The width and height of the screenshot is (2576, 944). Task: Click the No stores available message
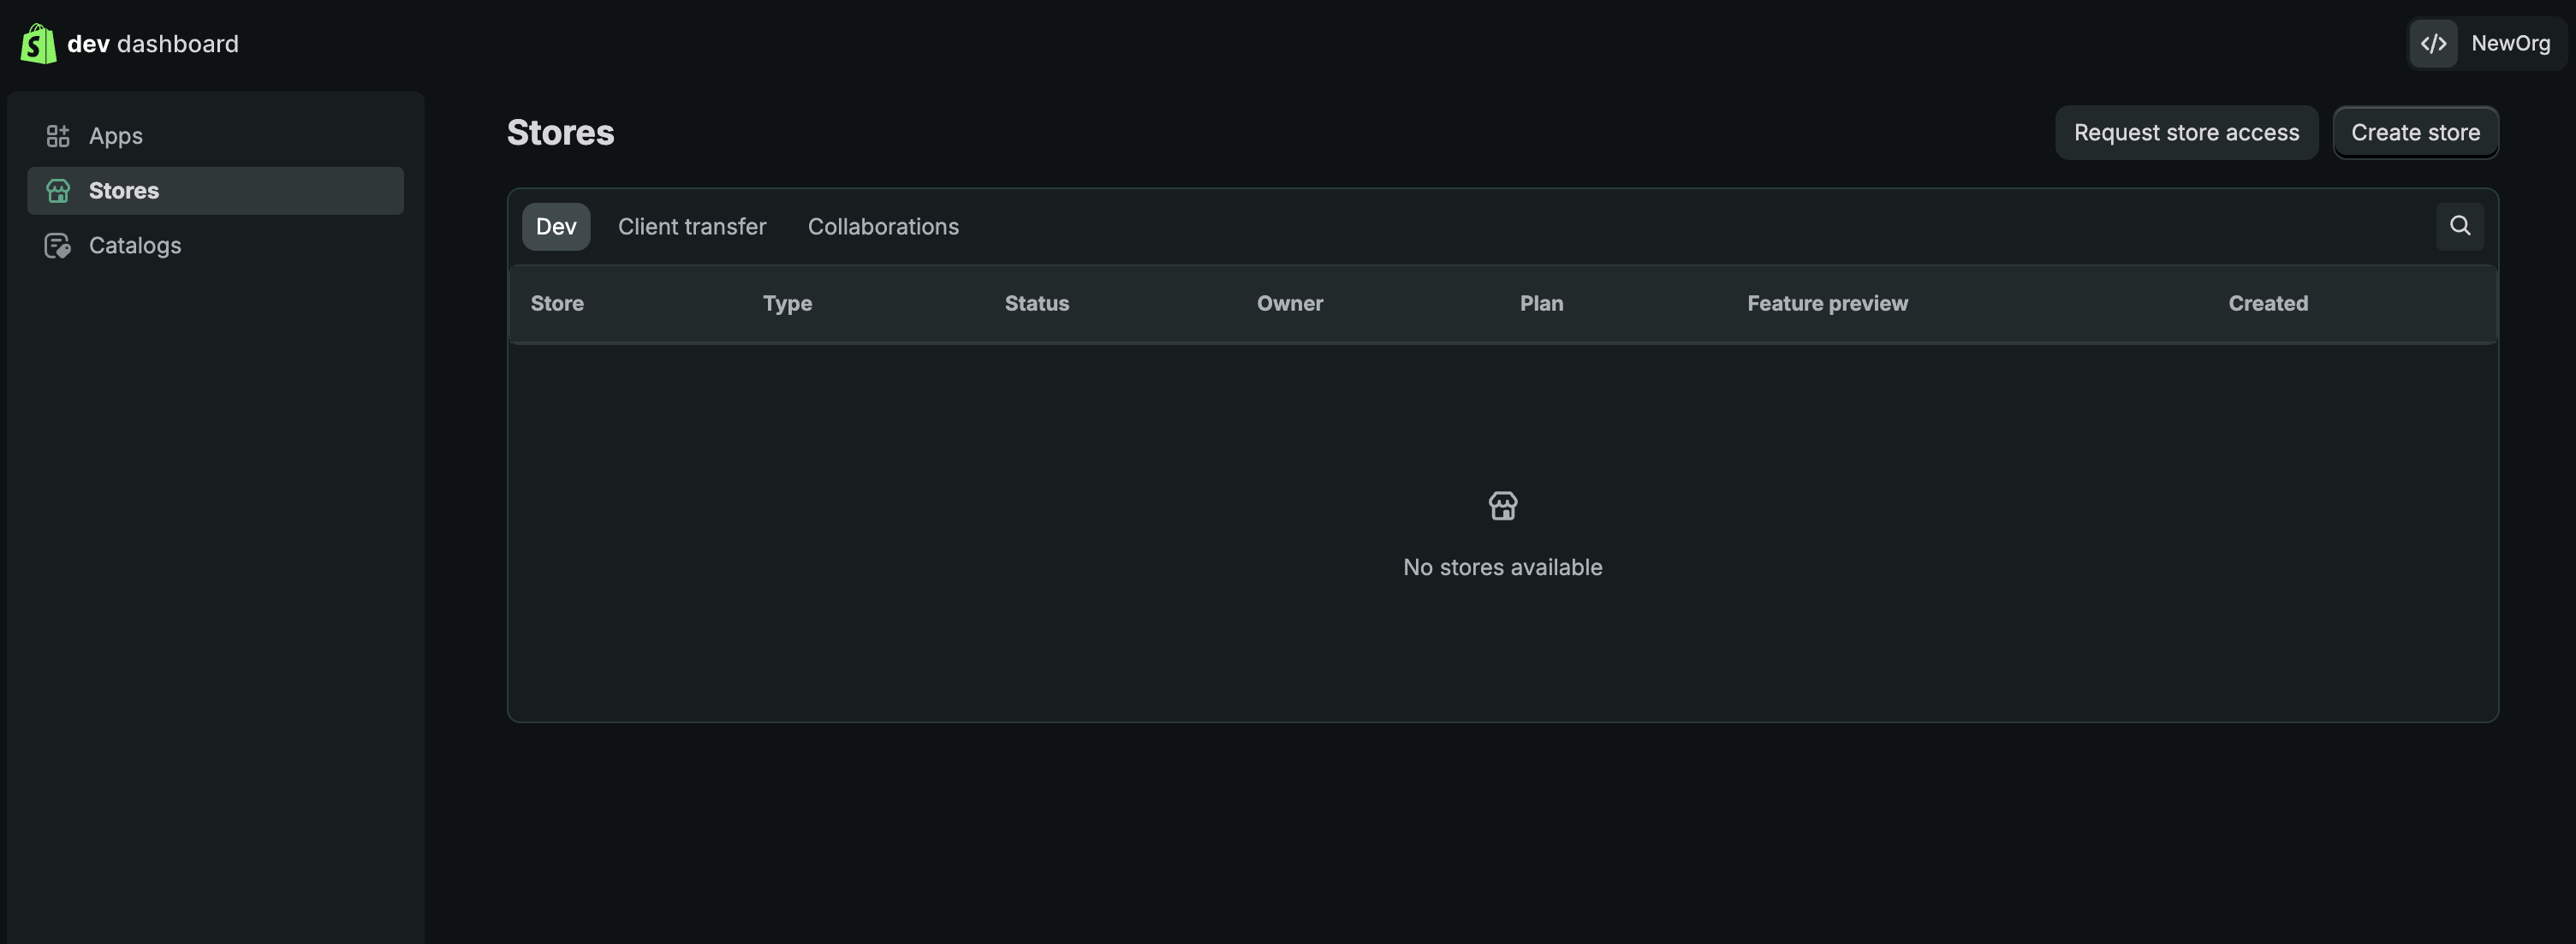point(1502,568)
